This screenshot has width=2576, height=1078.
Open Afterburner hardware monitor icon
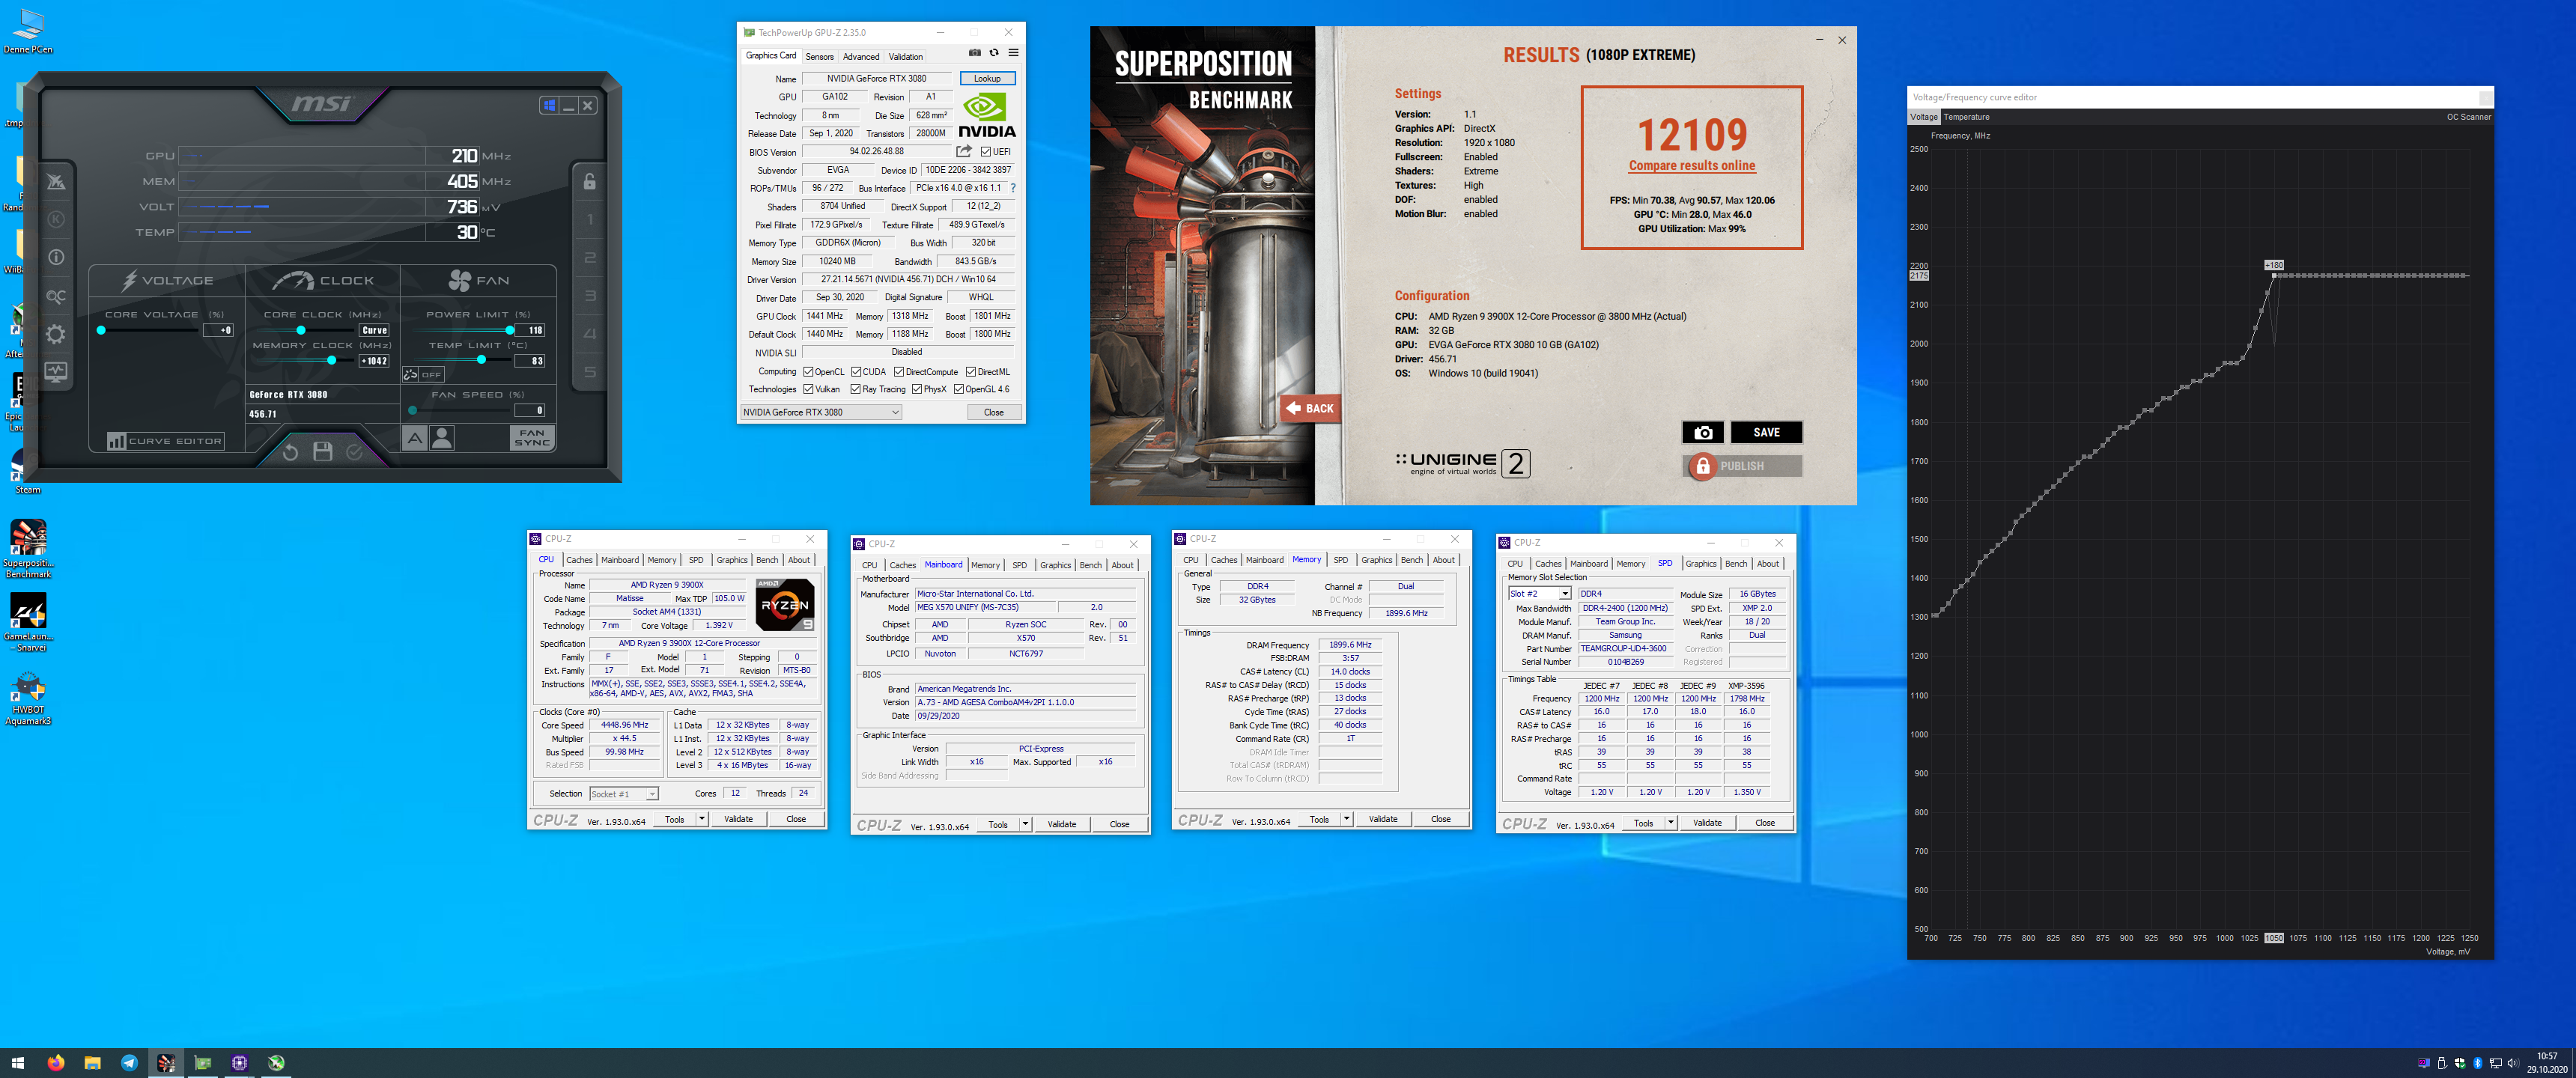point(56,372)
